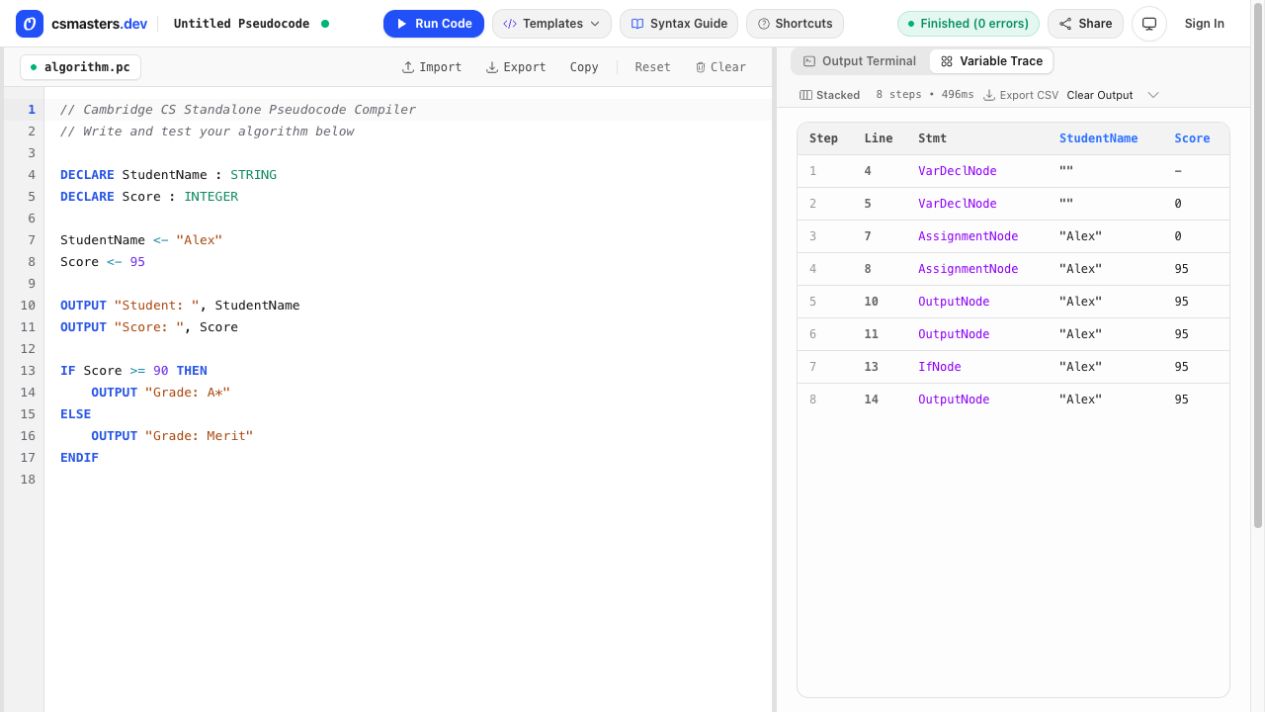This screenshot has height=712, width=1265.
Task: Show the Shortcuts panel
Action: pyautogui.click(x=795, y=23)
